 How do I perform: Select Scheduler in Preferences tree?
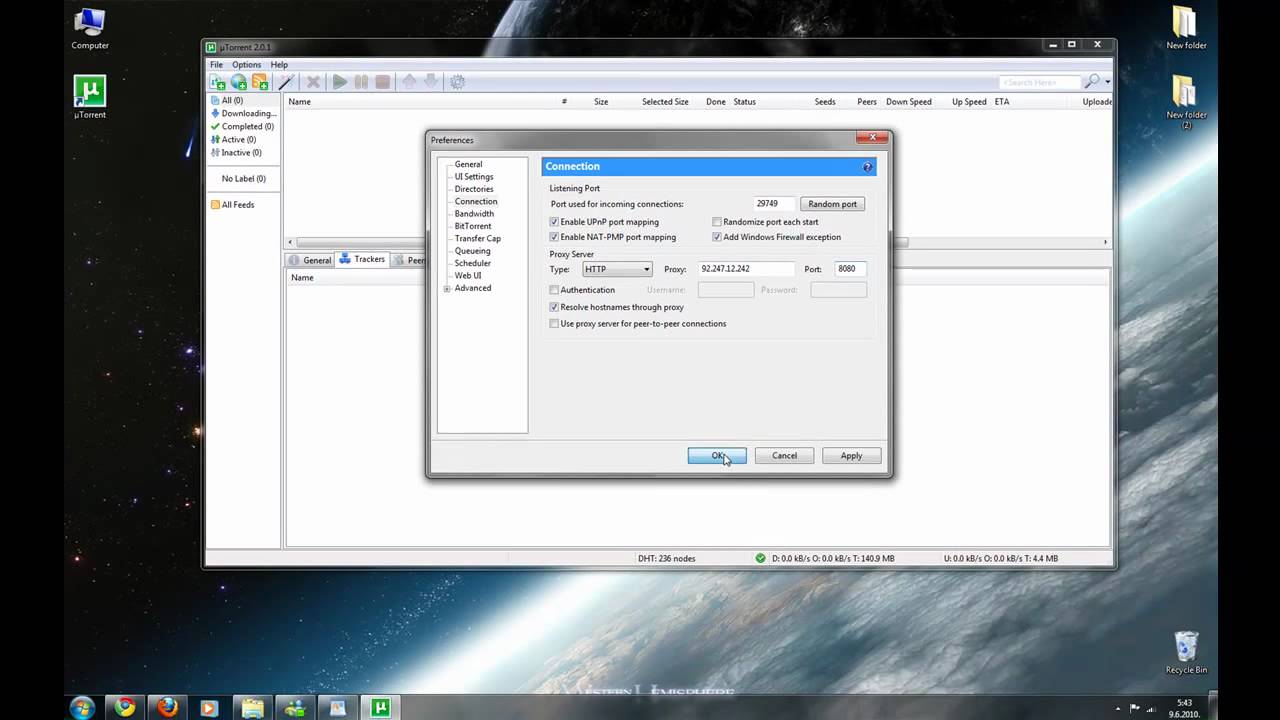point(473,263)
